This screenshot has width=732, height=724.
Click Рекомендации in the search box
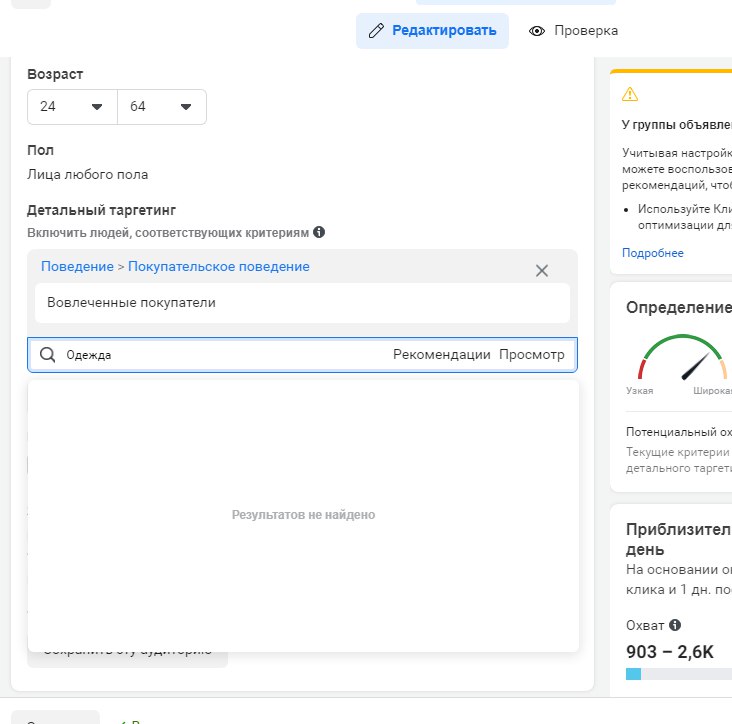coord(442,355)
